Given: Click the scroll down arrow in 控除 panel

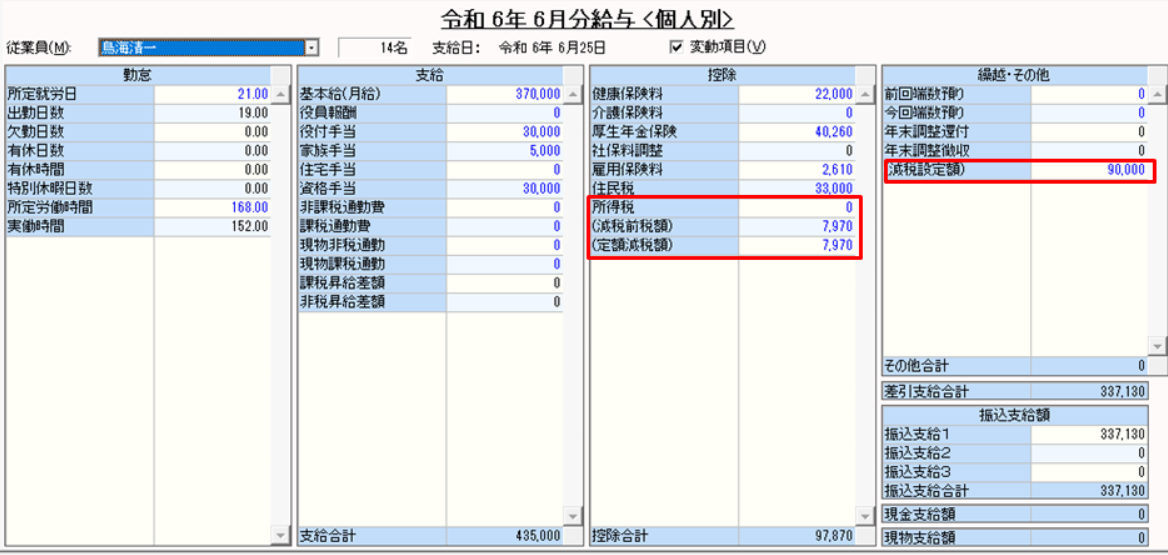Looking at the screenshot, I should tap(865, 516).
